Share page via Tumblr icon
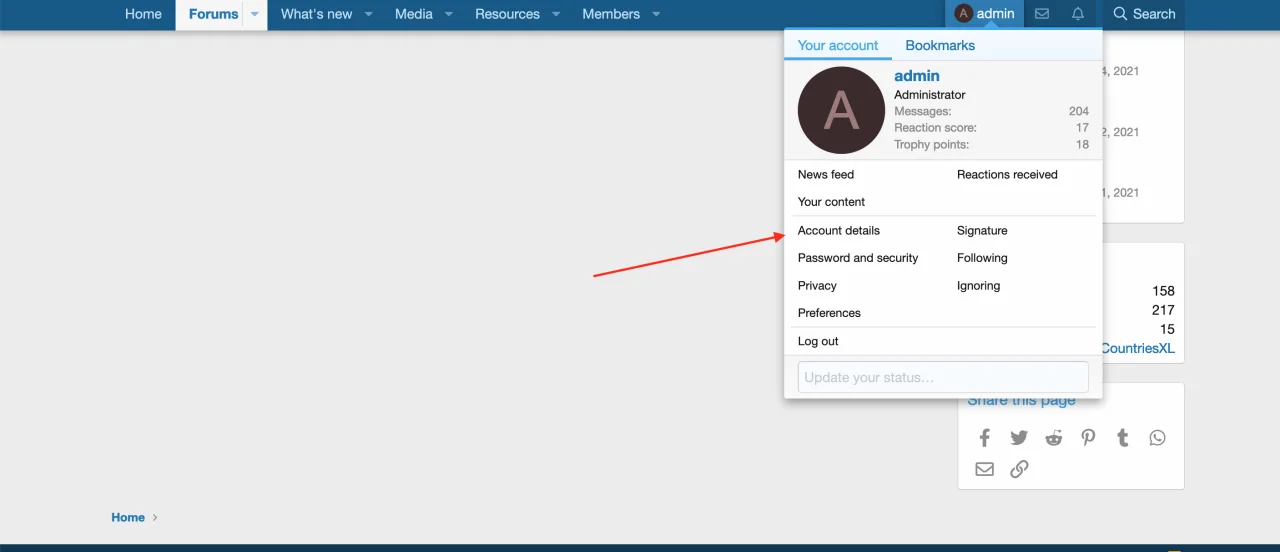The width and height of the screenshot is (1280, 552). click(x=1123, y=438)
